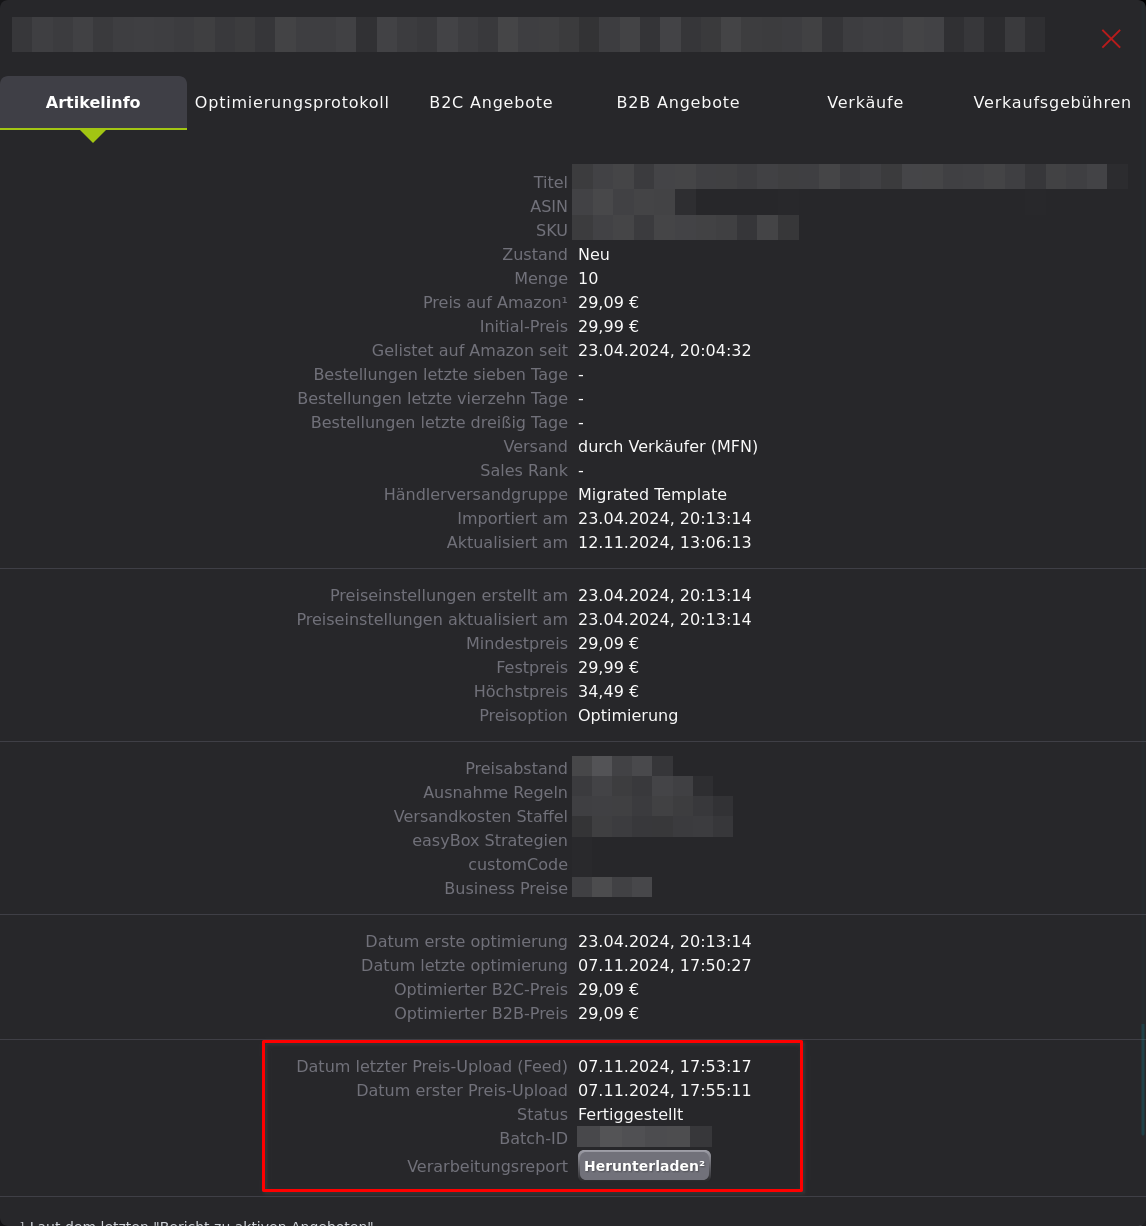1146x1226 pixels.
Task: Select the date 07.11.2024, 17:53:17
Action: tap(664, 1066)
